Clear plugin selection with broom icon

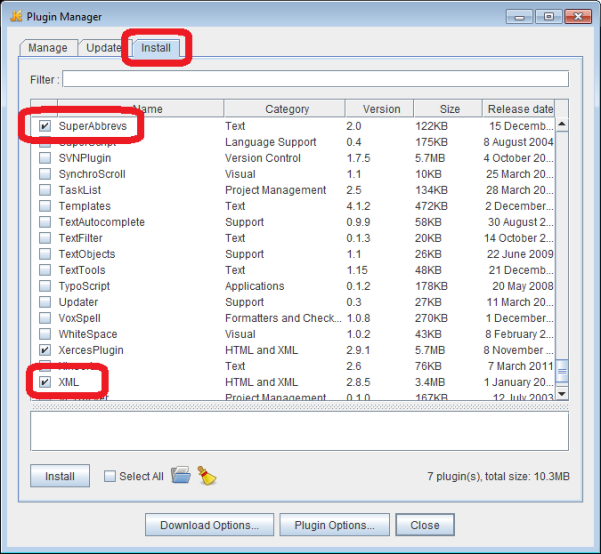pyautogui.click(x=207, y=475)
